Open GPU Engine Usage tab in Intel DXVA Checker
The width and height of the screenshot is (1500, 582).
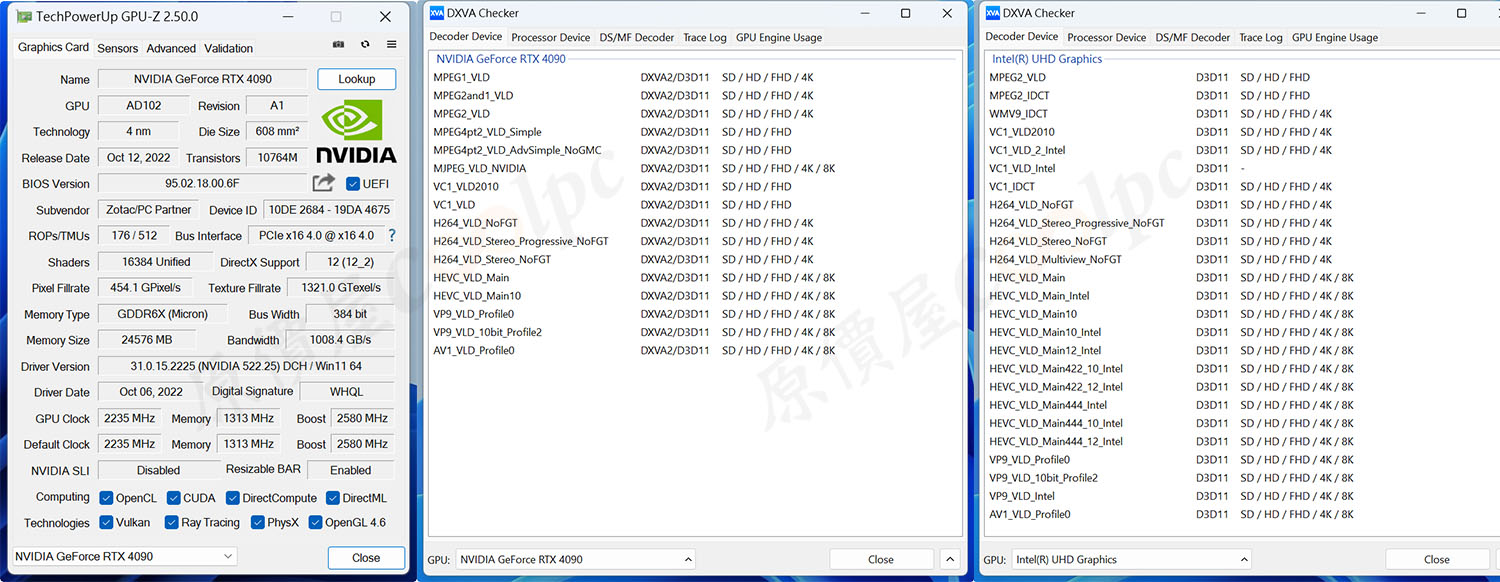[x=1335, y=38]
